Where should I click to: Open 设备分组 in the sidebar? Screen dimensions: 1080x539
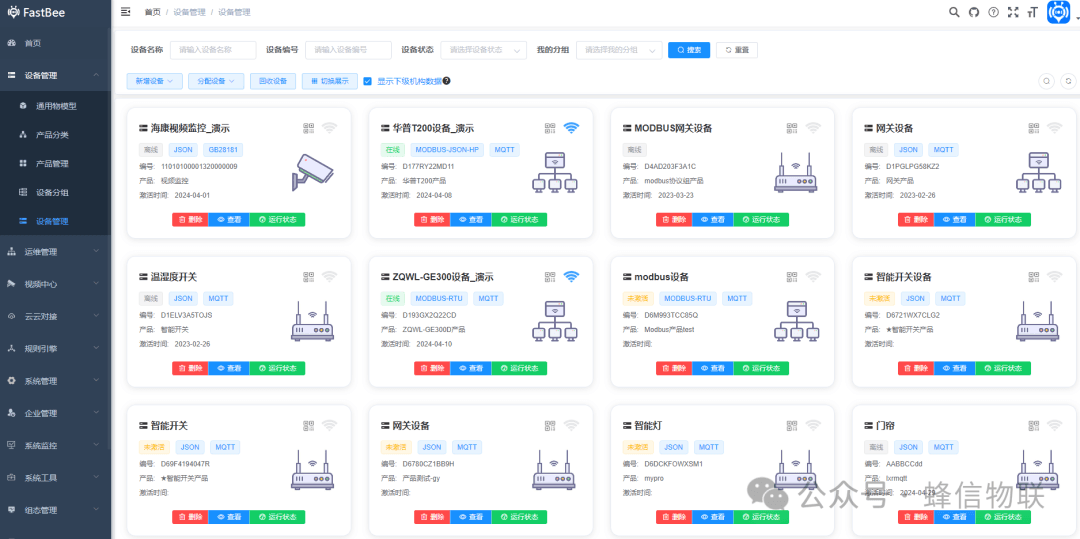[55, 193]
